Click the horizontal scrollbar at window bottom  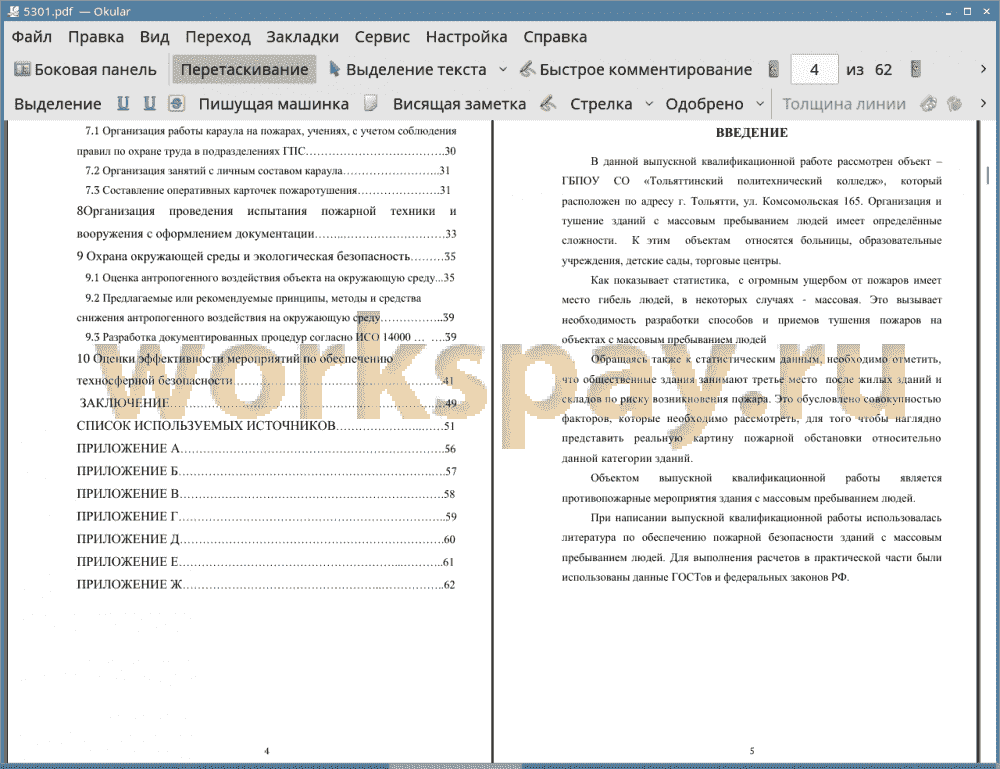(x=455, y=766)
